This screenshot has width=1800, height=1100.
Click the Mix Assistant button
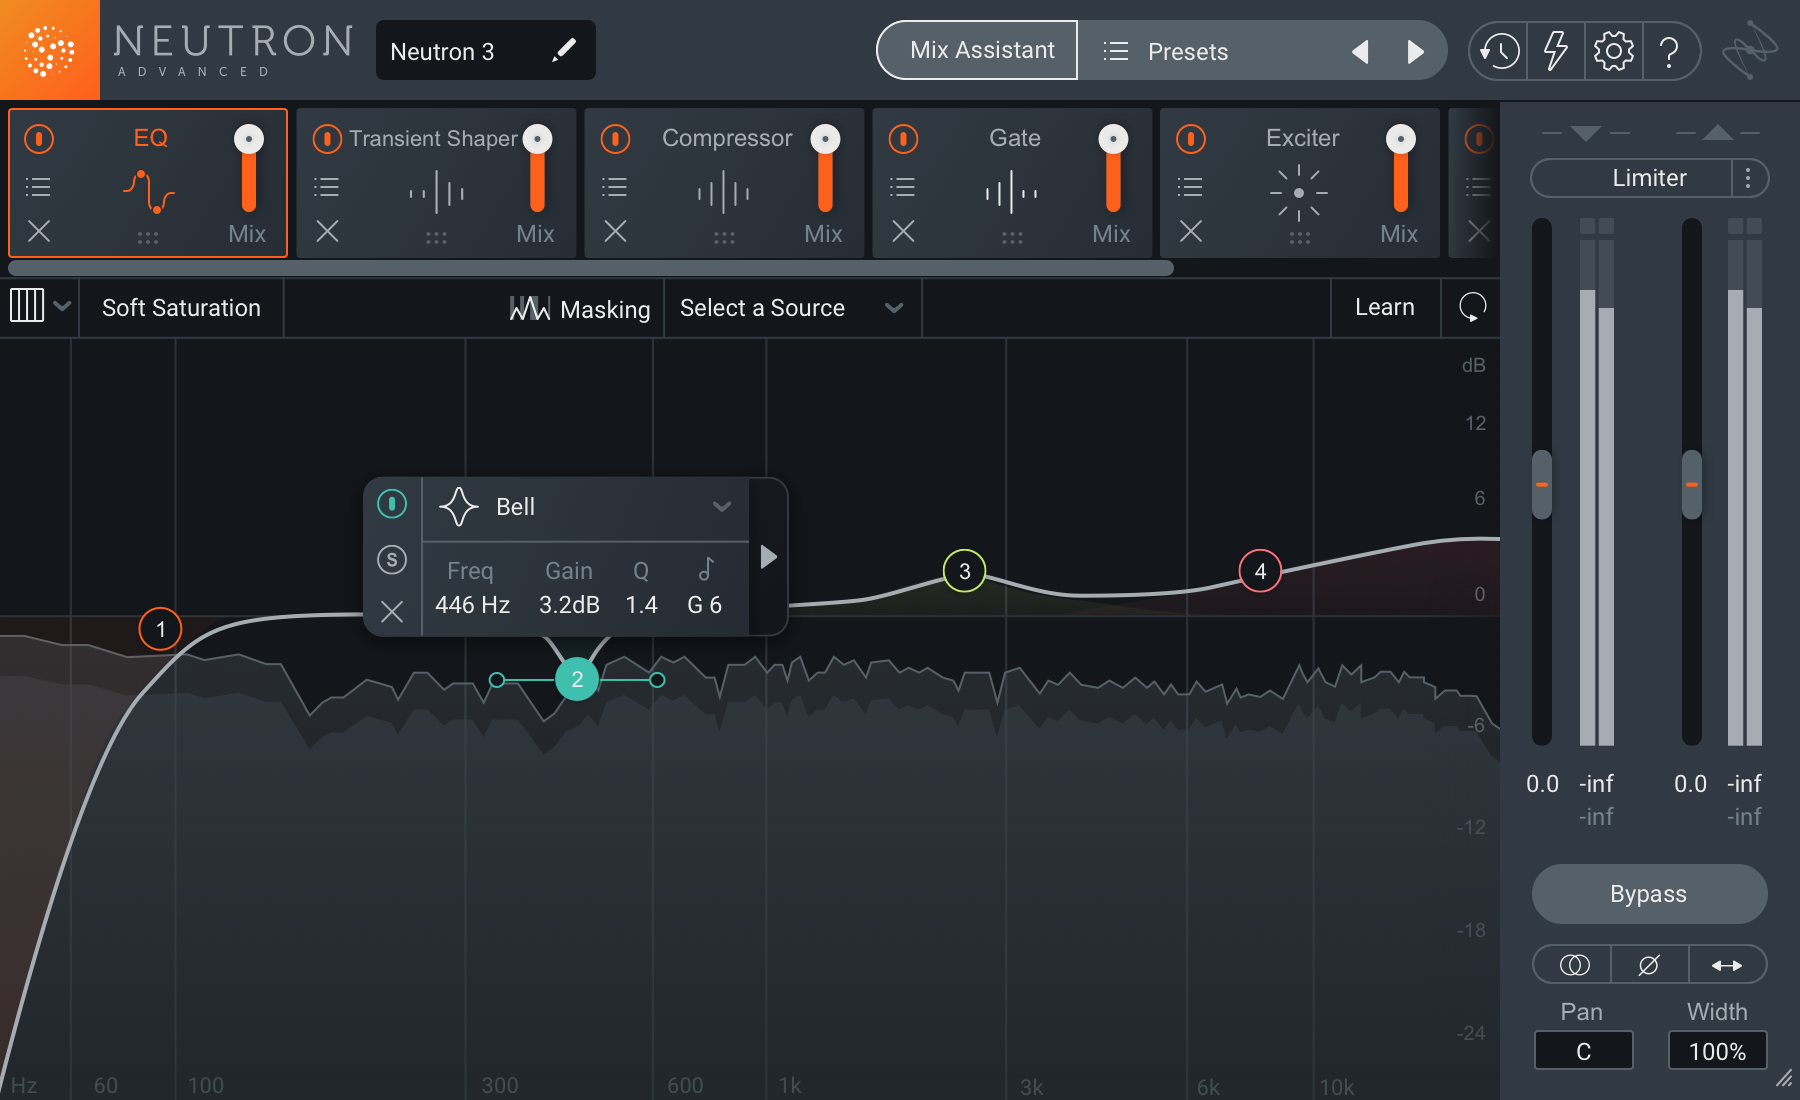coord(981,51)
